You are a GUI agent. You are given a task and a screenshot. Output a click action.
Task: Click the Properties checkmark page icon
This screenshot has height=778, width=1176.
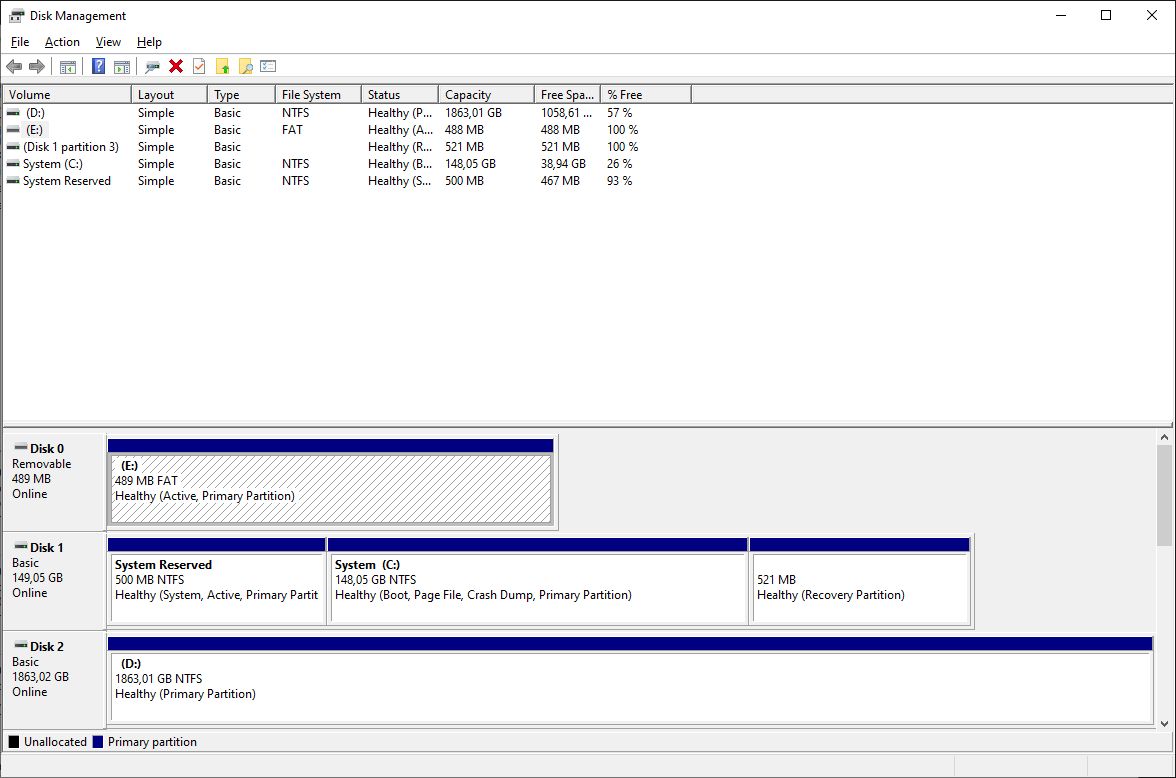(199, 66)
